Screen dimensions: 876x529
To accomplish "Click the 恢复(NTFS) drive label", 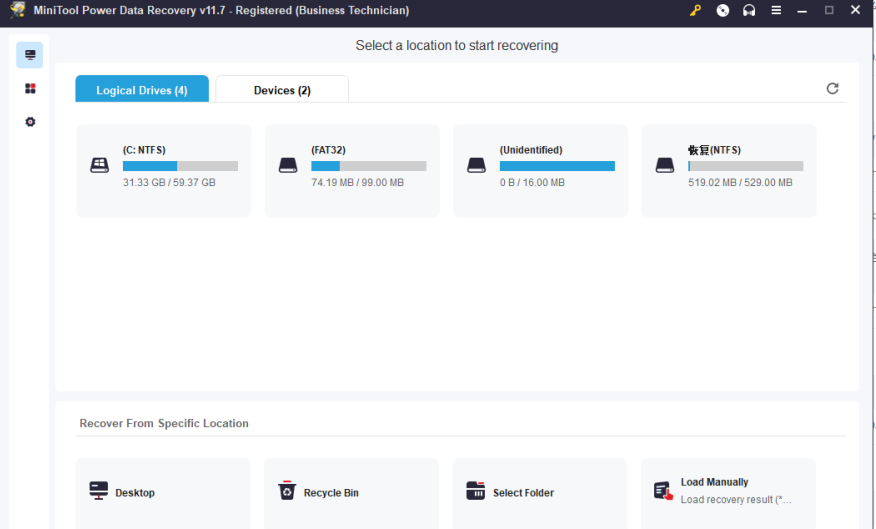I will pyautogui.click(x=714, y=150).
